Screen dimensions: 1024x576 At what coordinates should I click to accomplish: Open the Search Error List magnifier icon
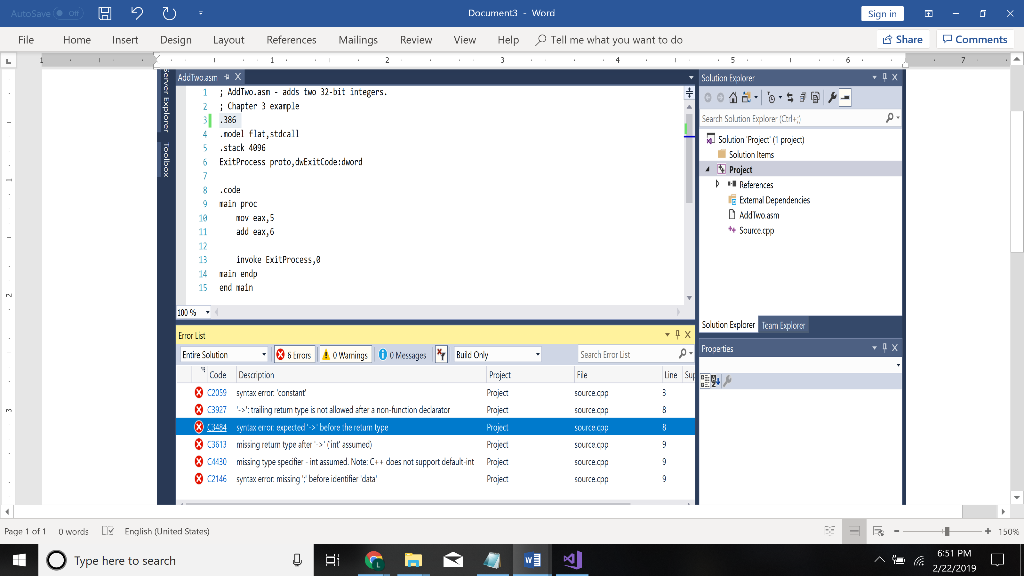(x=681, y=354)
